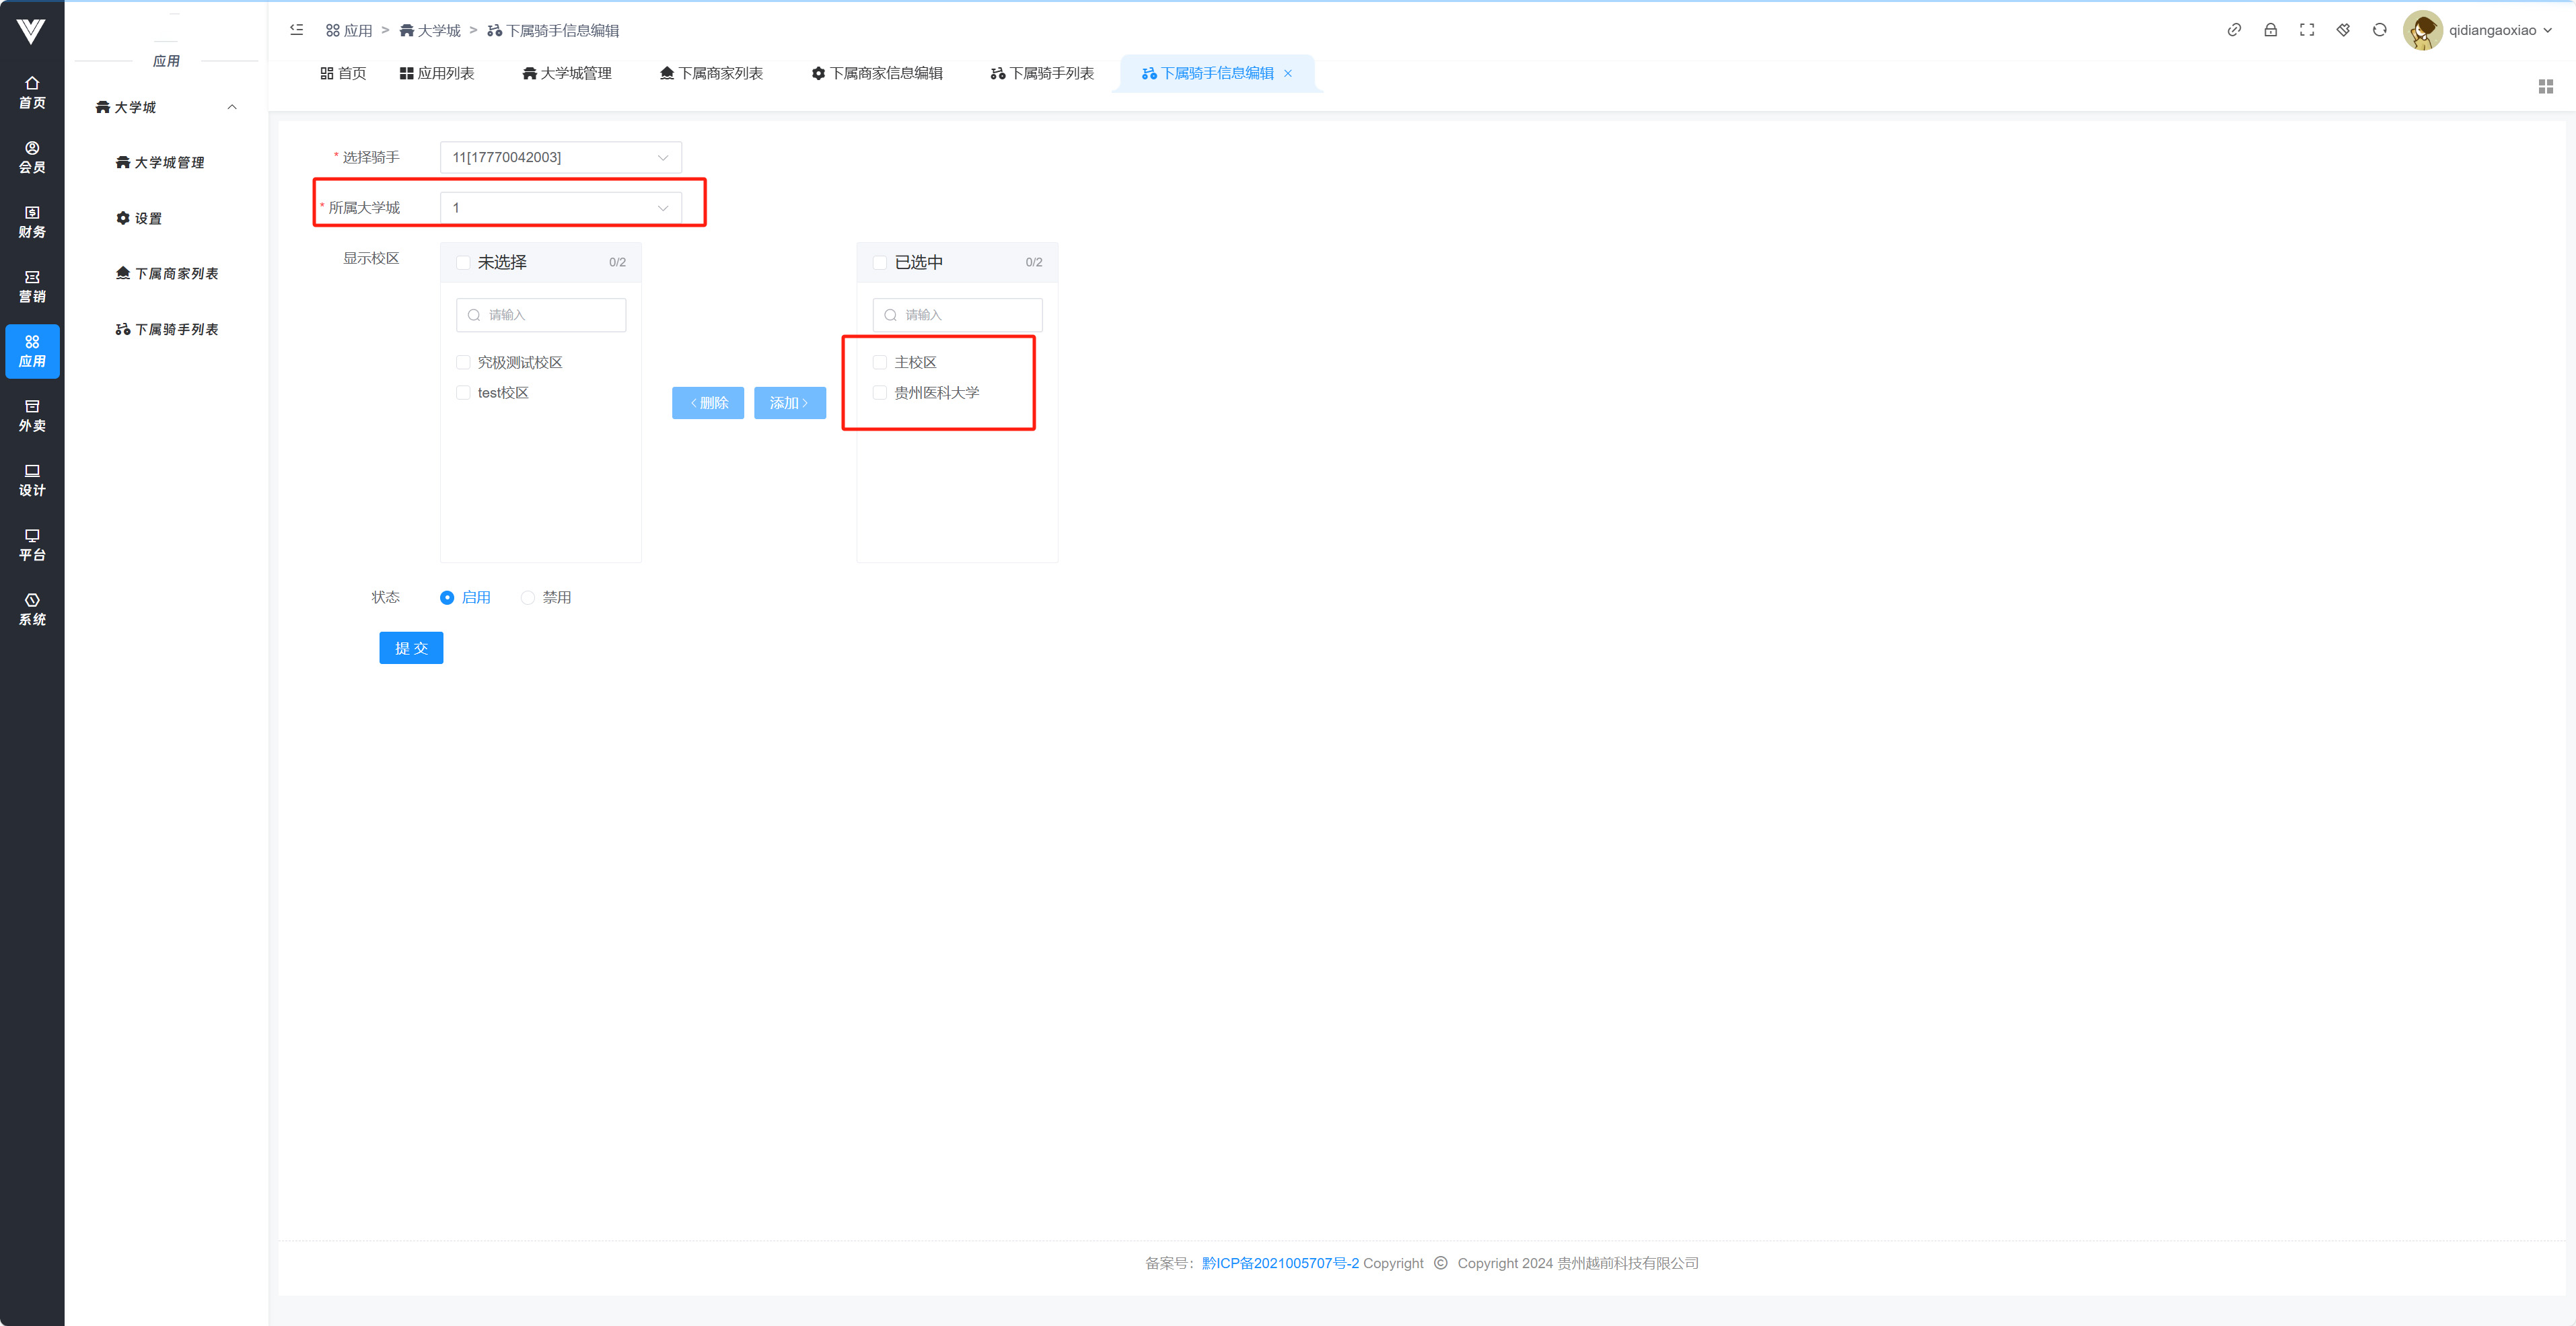Click the 提交 submit button
Image resolution: width=2576 pixels, height=1326 pixels.
[x=411, y=648]
